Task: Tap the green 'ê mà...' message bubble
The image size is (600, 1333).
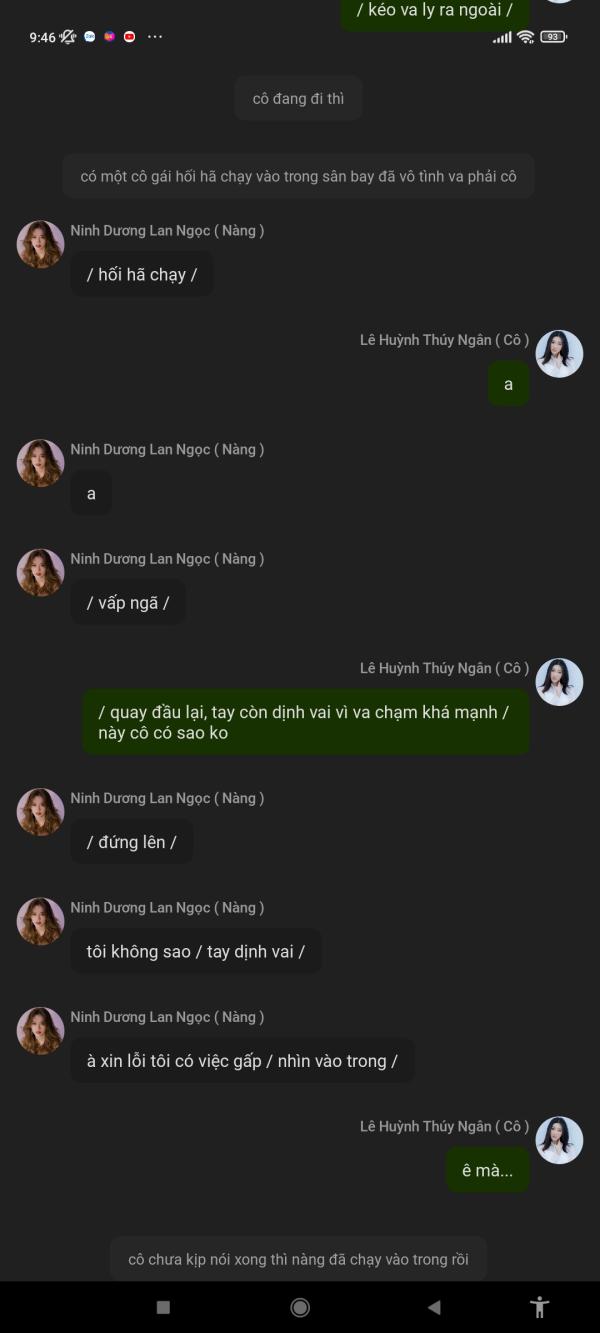Action: pyautogui.click(x=488, y=1170)
